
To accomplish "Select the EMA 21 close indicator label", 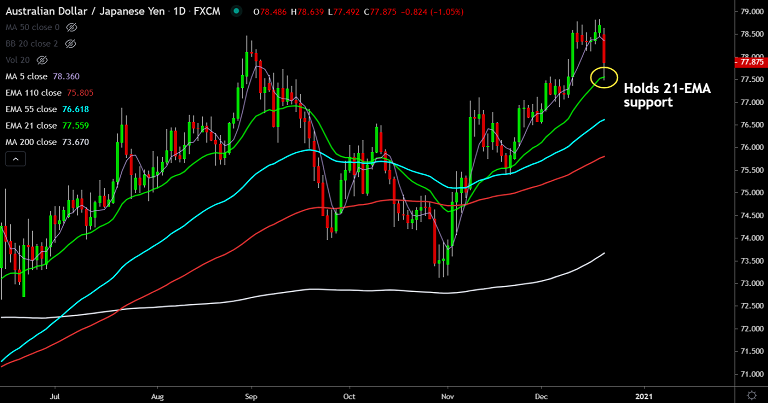I will (x=31, y=125).
